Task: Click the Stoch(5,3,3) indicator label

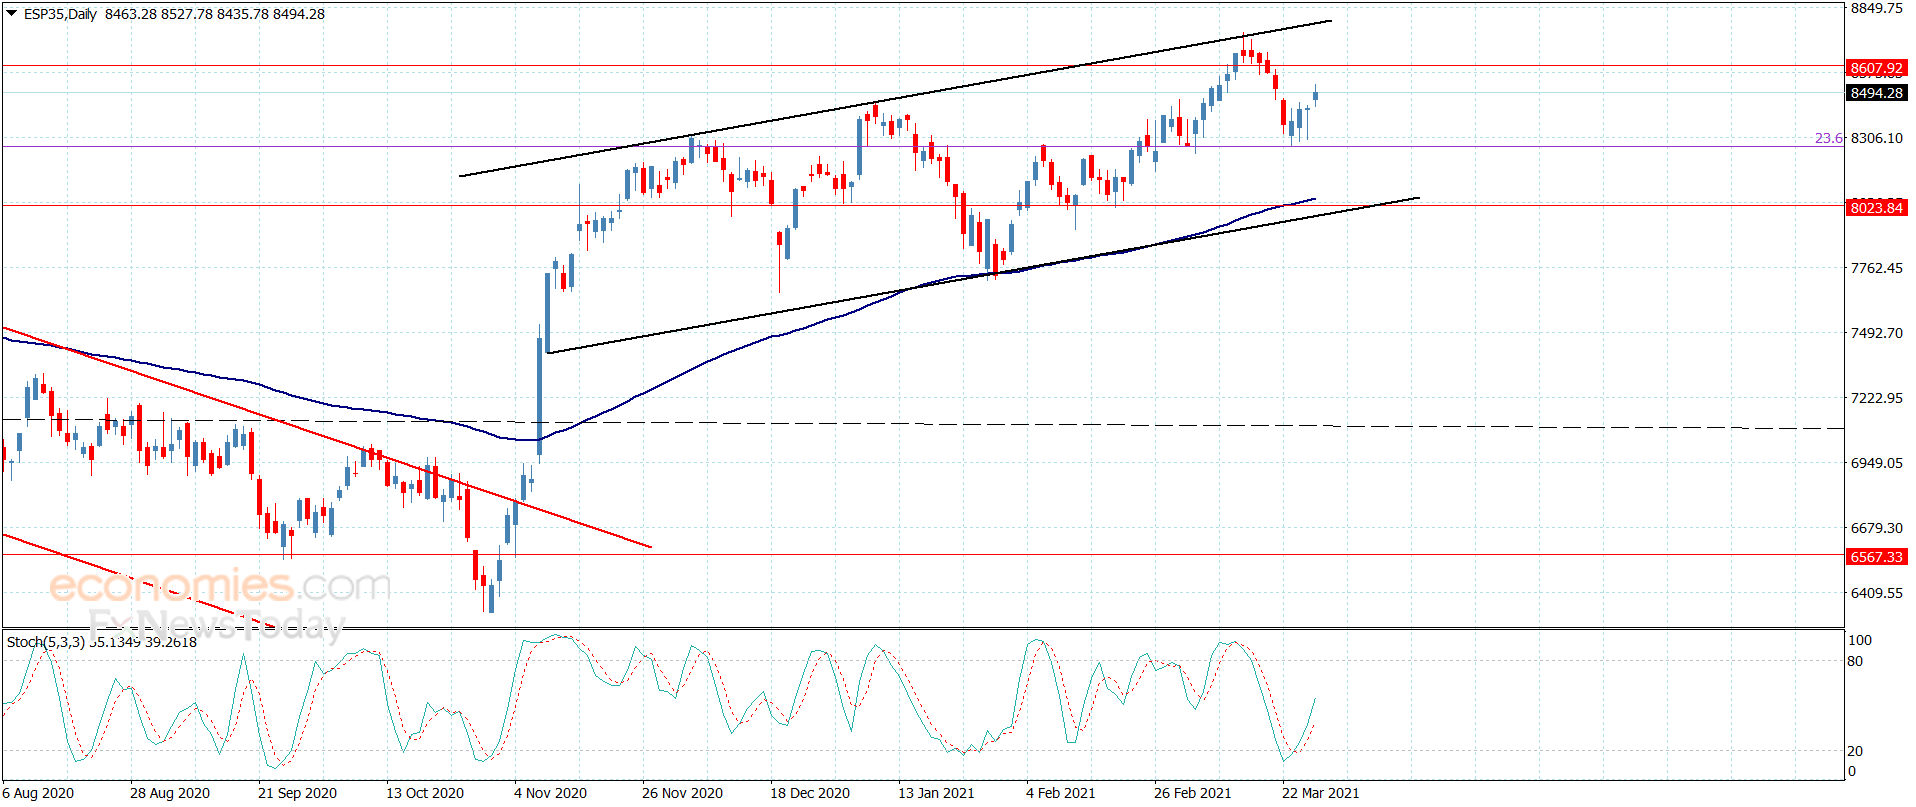Action: 46,642
